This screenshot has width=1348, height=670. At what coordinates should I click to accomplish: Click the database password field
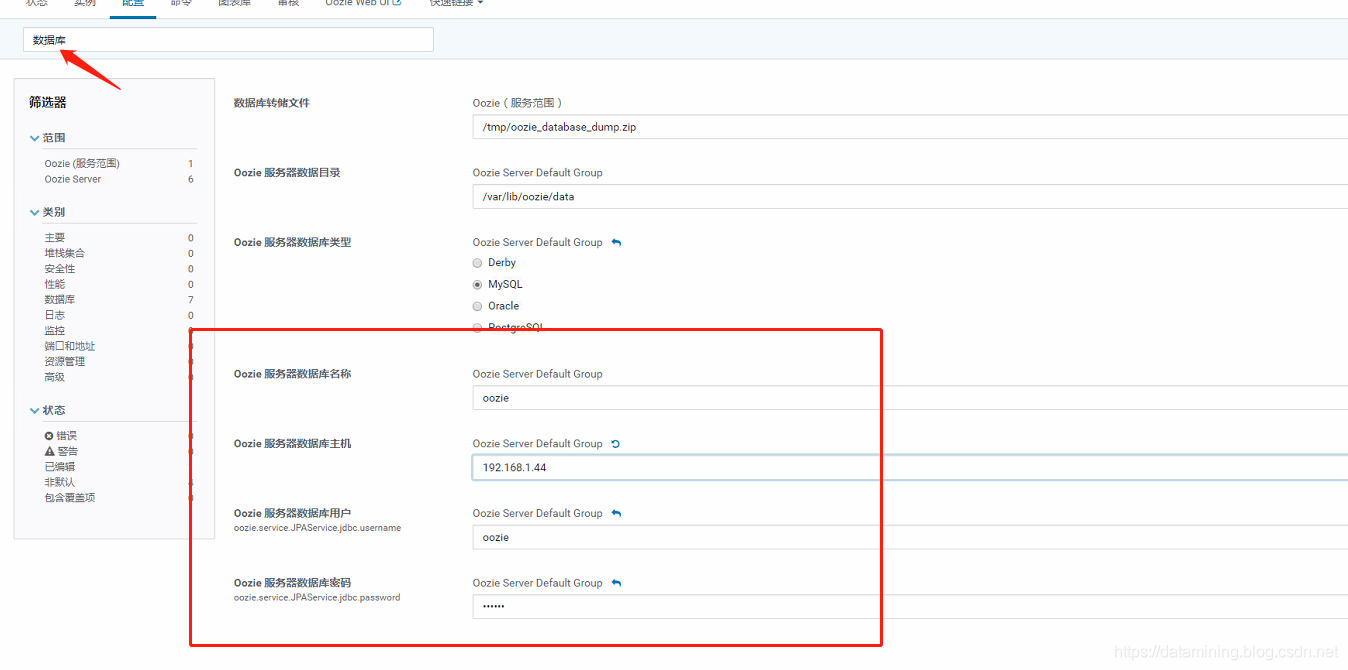pyautogui.click(x=910, y=607)
